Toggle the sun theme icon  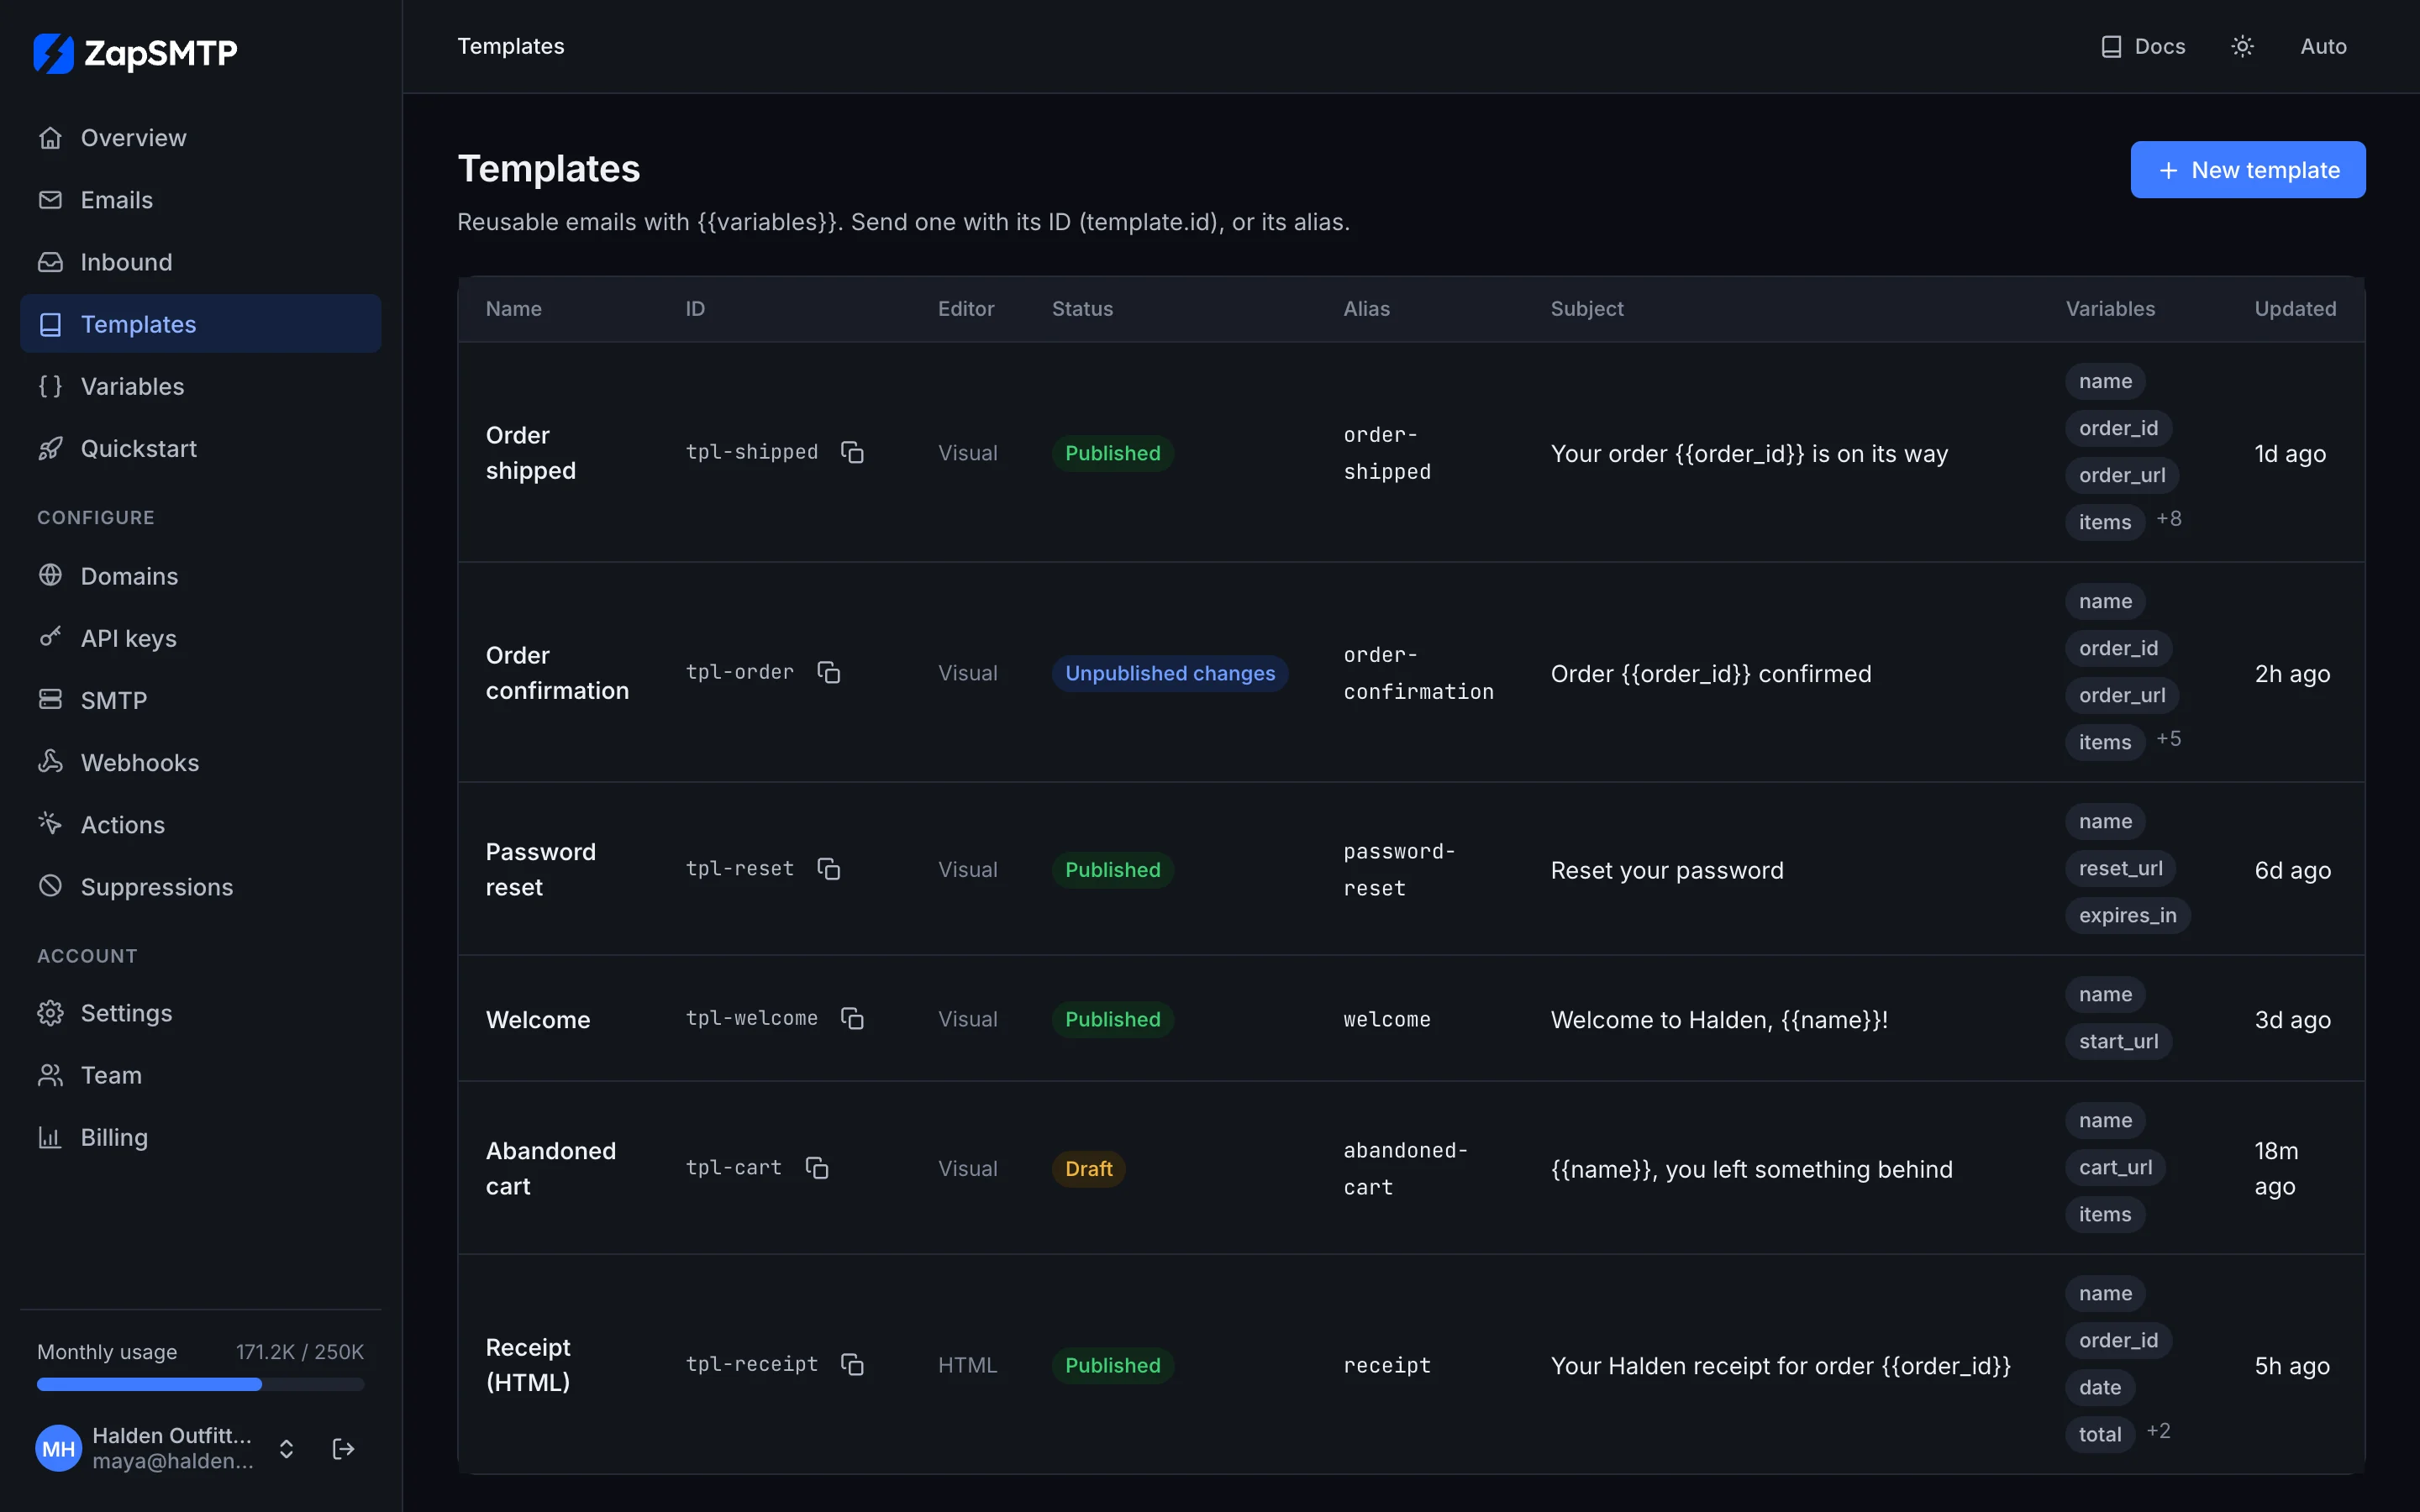point(2242,46)
